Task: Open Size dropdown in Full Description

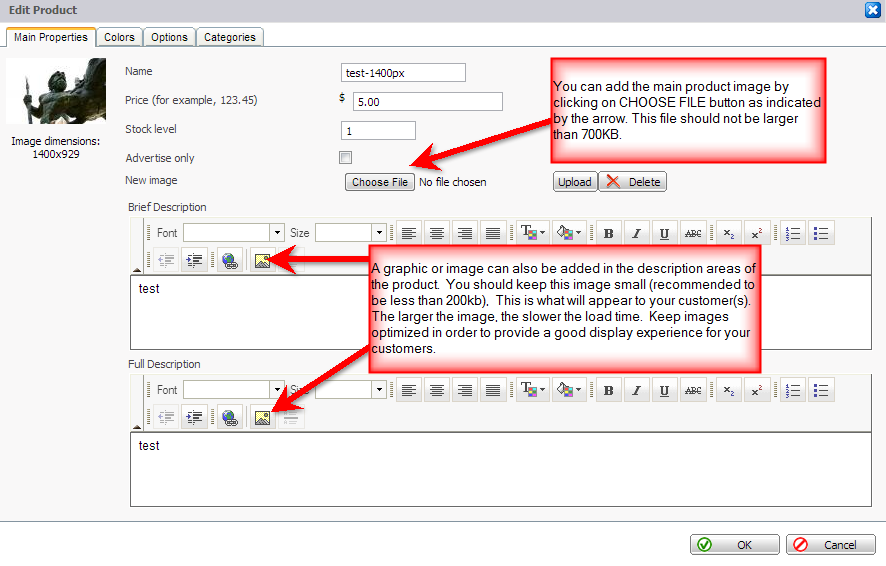Action: coord(379,390)
